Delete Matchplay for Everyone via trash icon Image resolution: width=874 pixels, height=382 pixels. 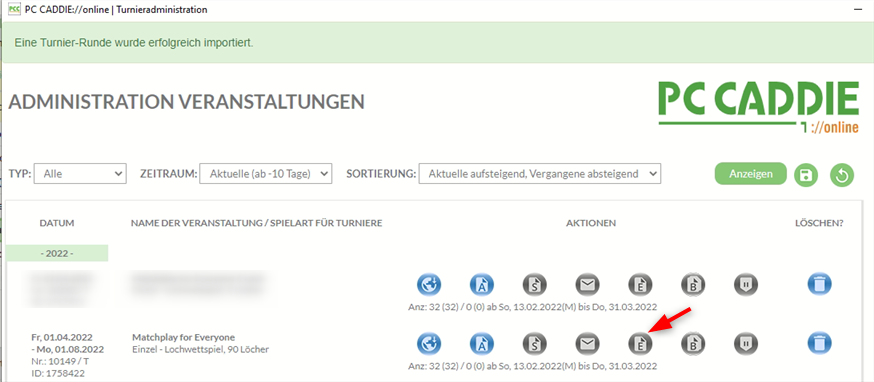819,343
